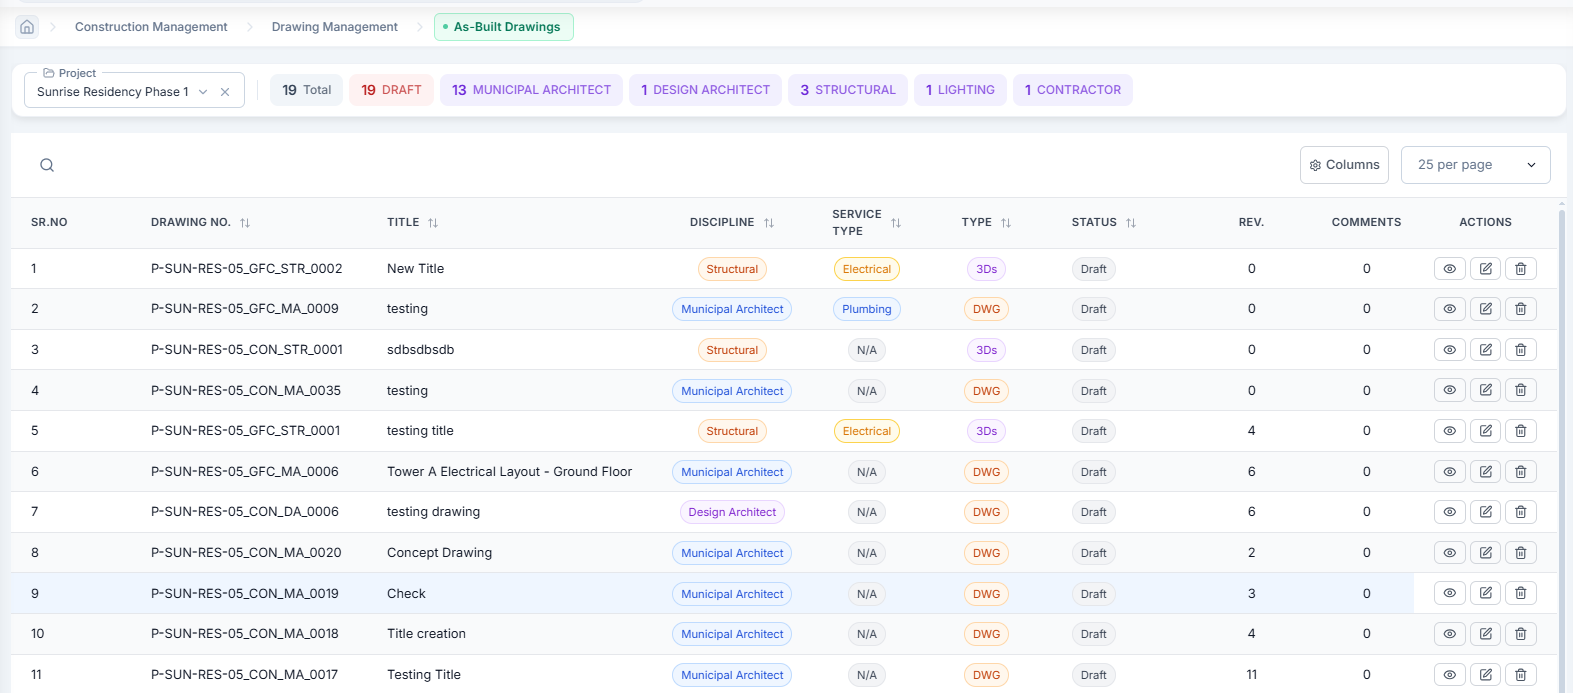Delete the sdbsdbsdb drawing row
1573x693 pixels.
(x=1521, y=350)
